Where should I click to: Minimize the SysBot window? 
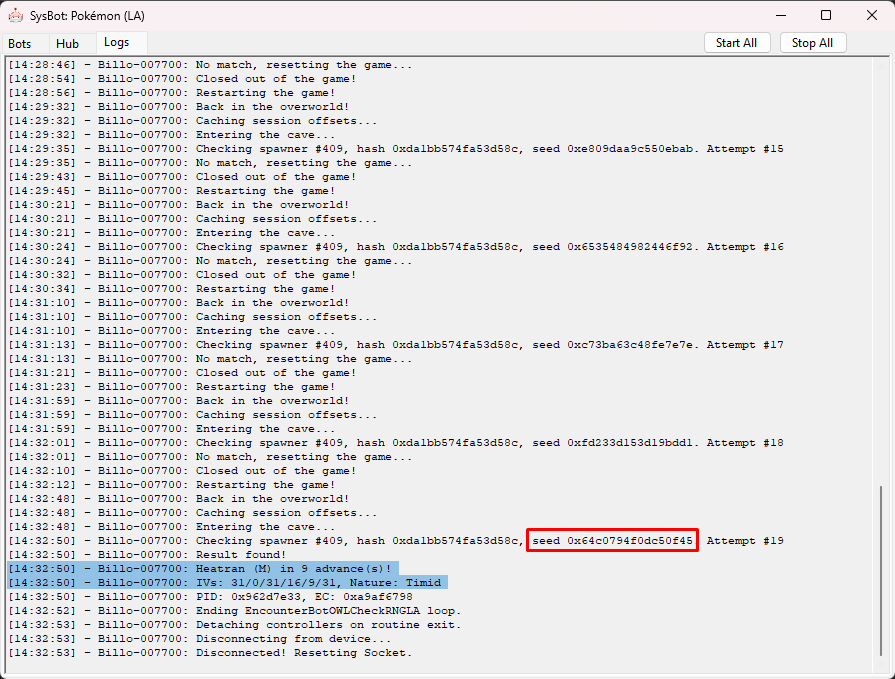tap(781, 15)
